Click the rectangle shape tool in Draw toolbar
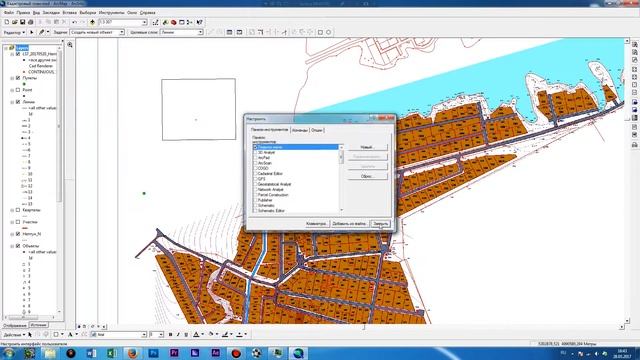 point(56,334)
